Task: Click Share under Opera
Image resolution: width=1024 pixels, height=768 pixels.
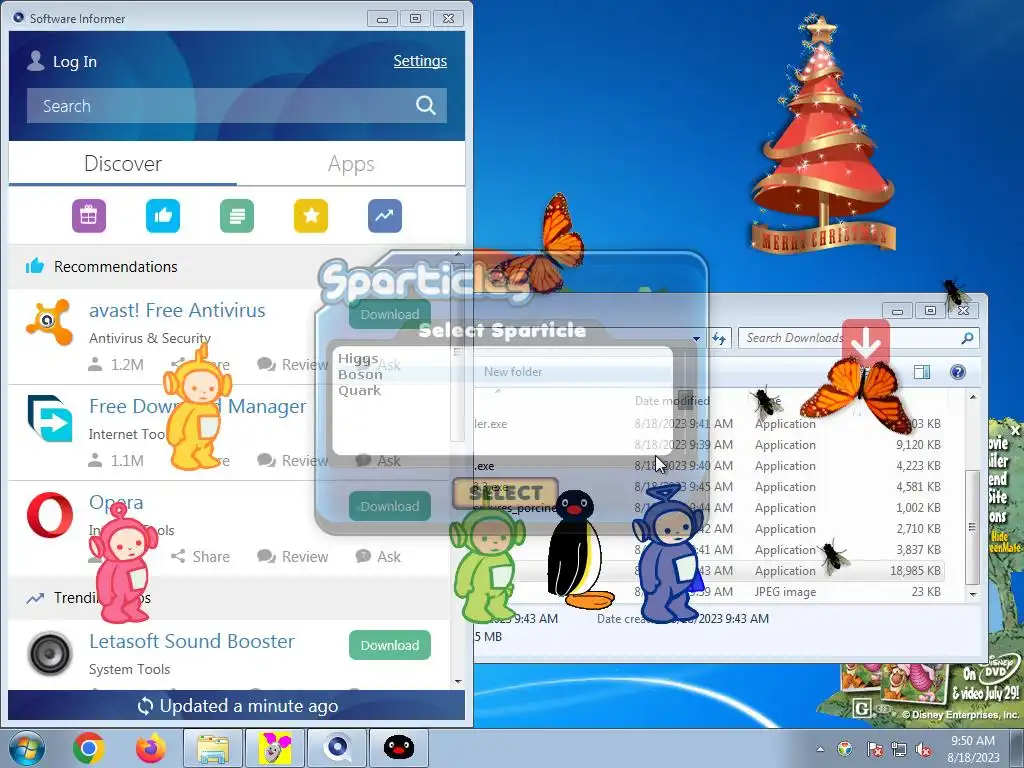Action: point(200,556)
